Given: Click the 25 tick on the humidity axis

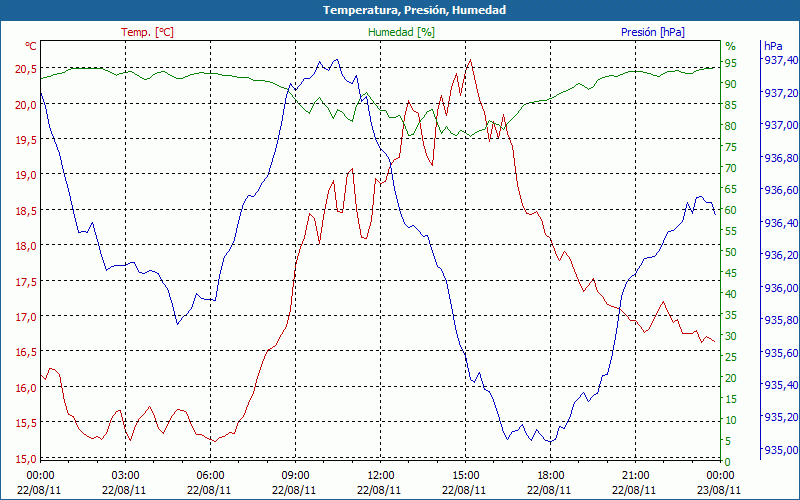Looking at the screenshot, I should [731, 358].
